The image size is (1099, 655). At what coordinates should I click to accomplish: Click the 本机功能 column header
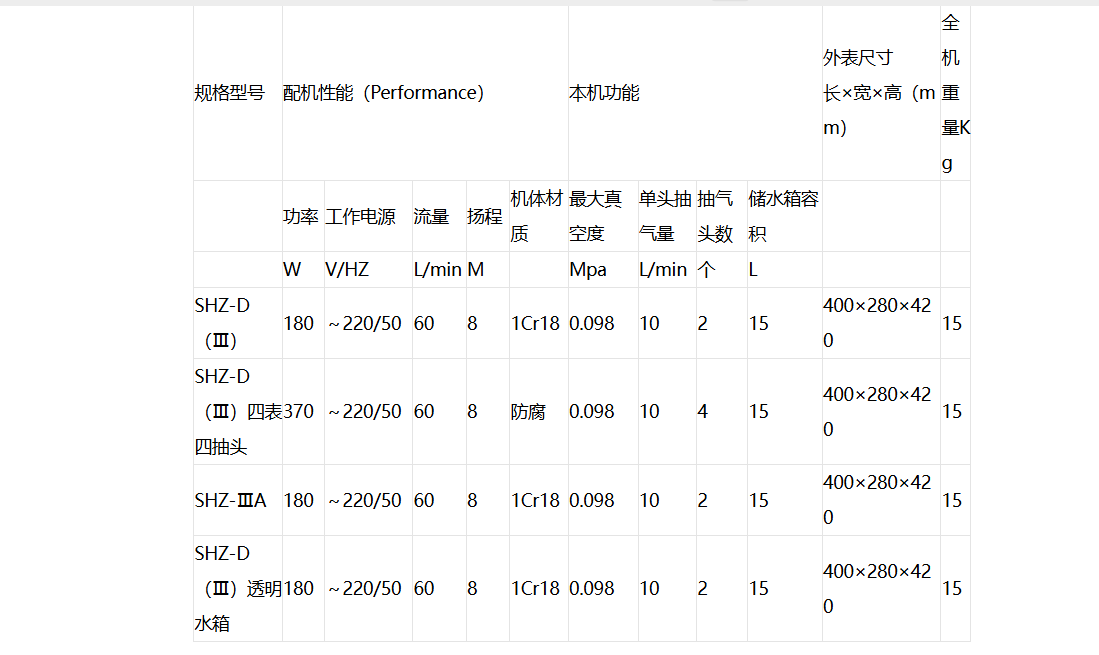(x=604, y=93)
